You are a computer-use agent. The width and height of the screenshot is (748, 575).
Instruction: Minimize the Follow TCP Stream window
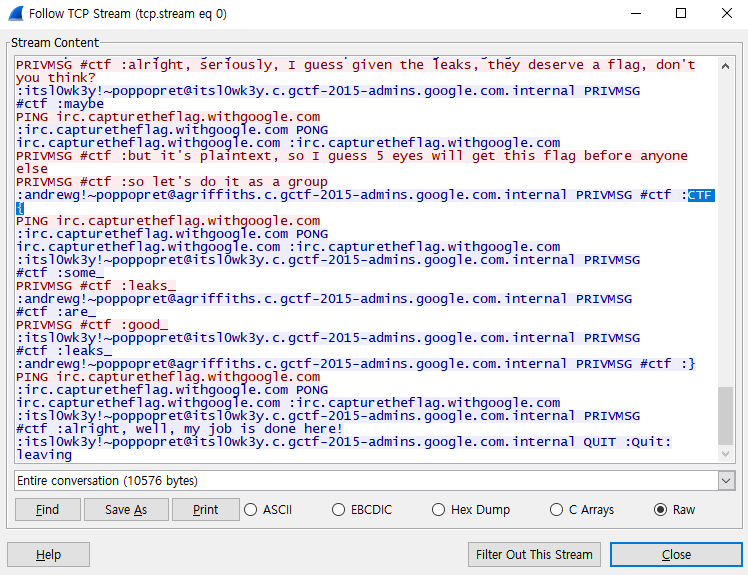(636, 13)
